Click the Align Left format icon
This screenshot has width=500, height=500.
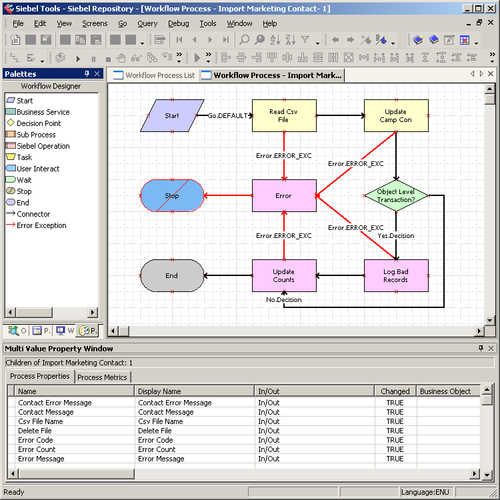pos(226,58)
